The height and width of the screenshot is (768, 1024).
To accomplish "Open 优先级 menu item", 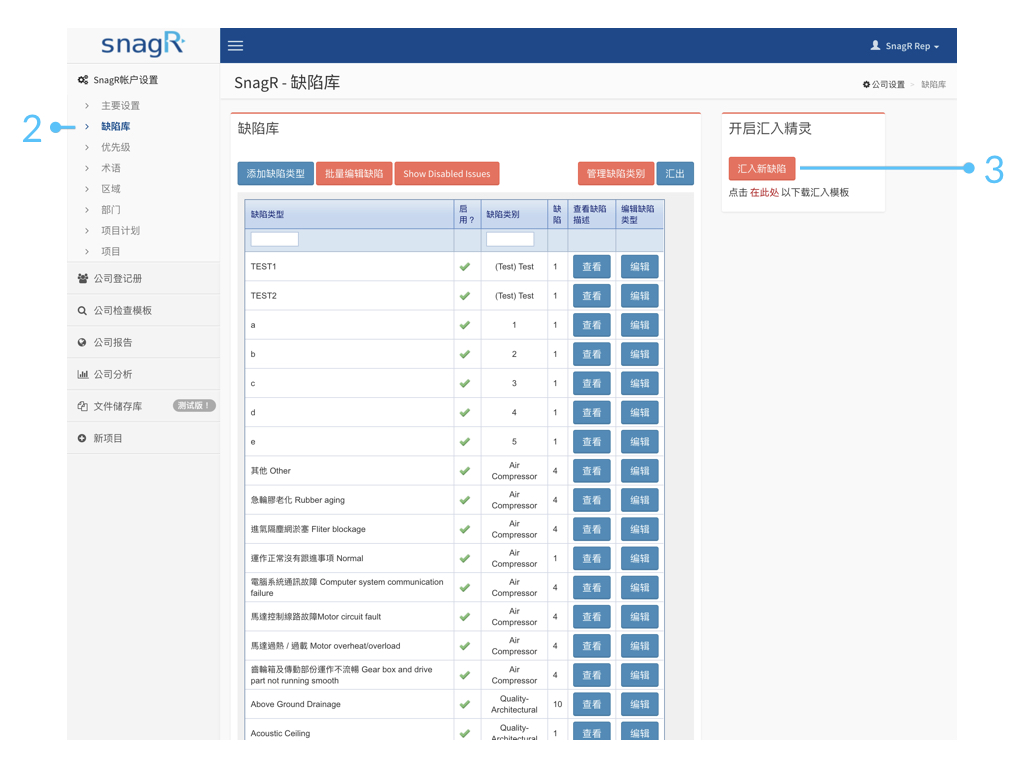I will pos(116,148).
